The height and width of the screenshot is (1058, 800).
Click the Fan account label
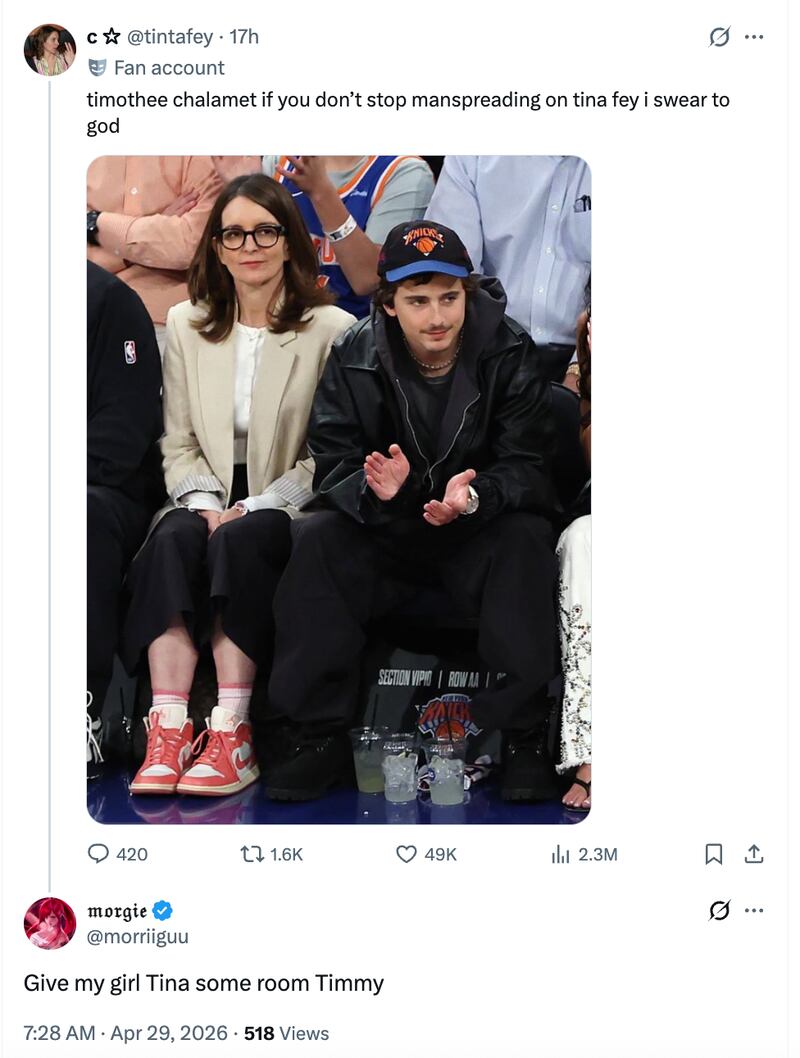pos(168,68)
